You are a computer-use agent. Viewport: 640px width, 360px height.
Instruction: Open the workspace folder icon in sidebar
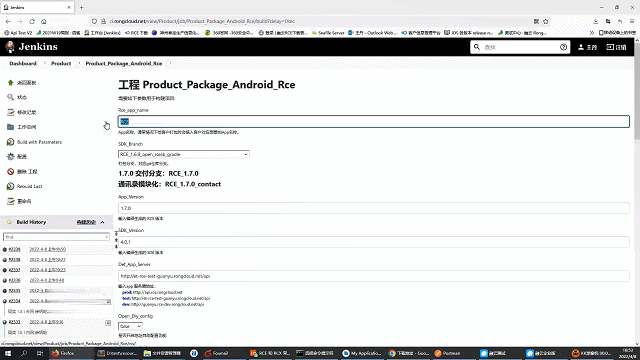coord(11,127)
